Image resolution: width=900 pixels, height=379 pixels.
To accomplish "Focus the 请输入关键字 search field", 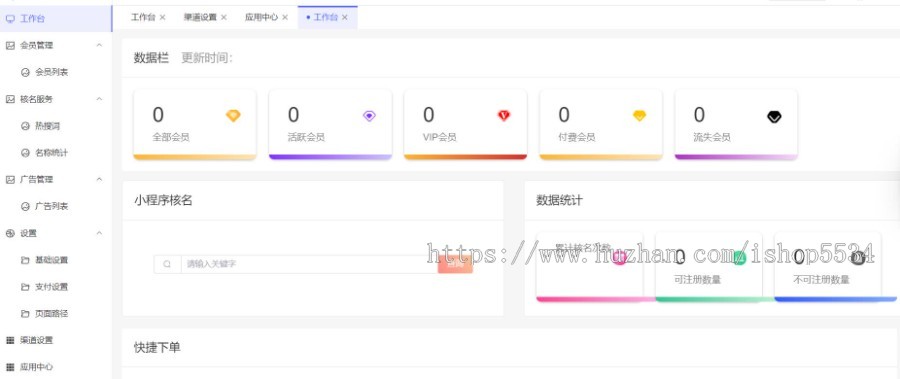I will click(309, 264).
